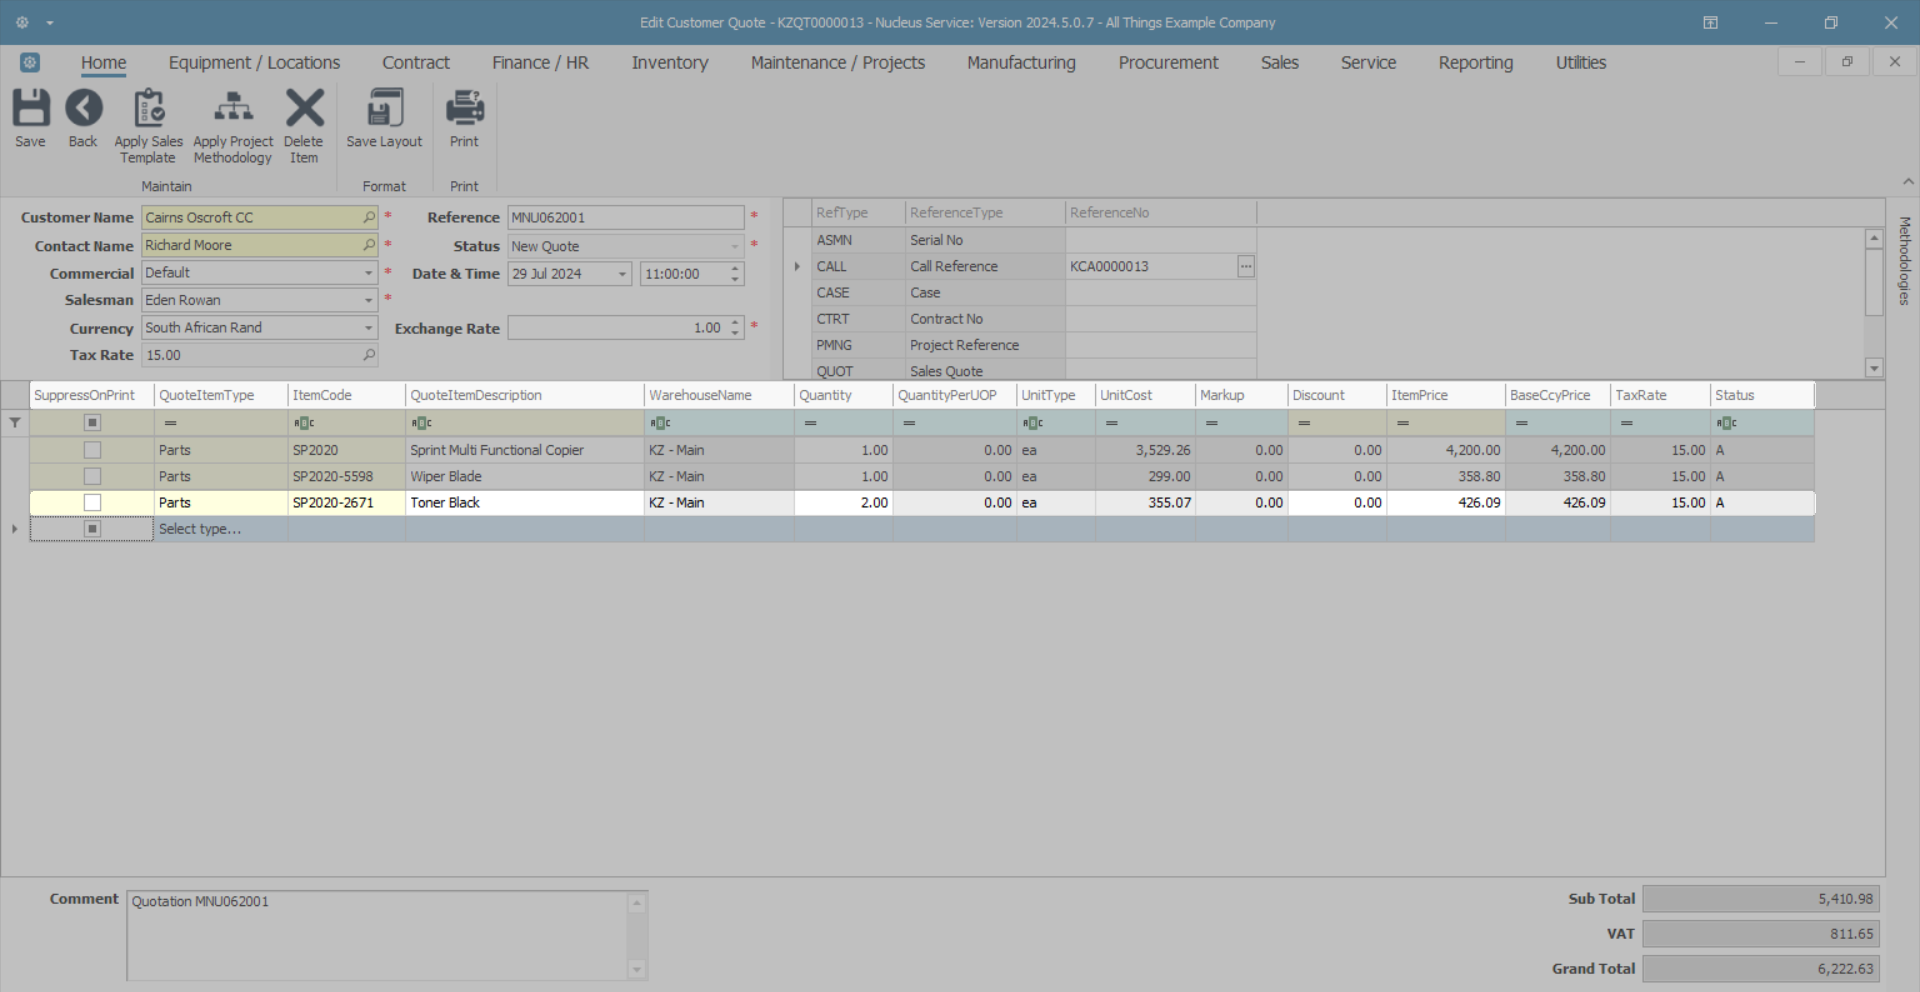This screenshot has height=992, width=1920.
Task: Open the Status dropdown showing New Quote
Action: click(735, 246)
